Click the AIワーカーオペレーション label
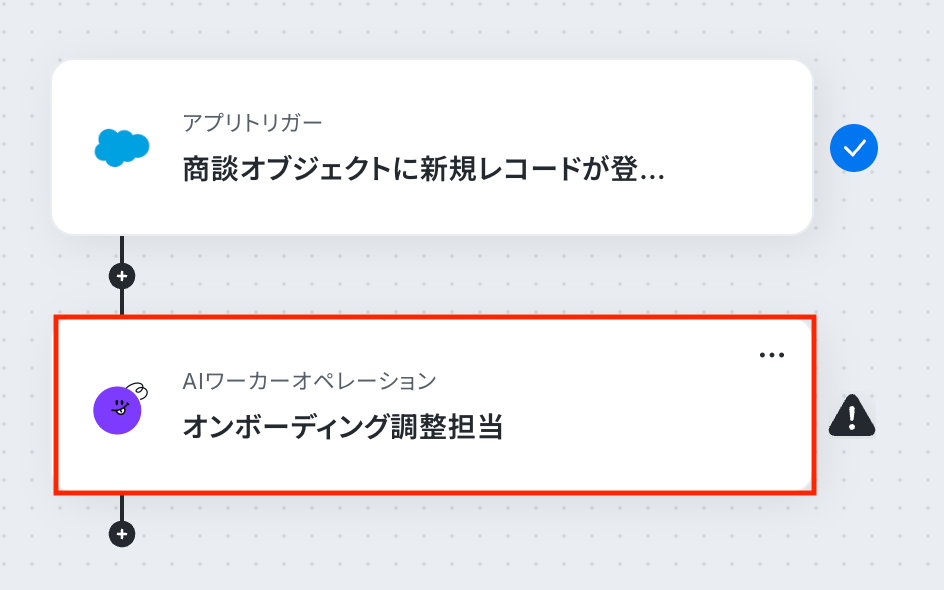The height and width of the screenshot is (590, 944). click(309, 381)
